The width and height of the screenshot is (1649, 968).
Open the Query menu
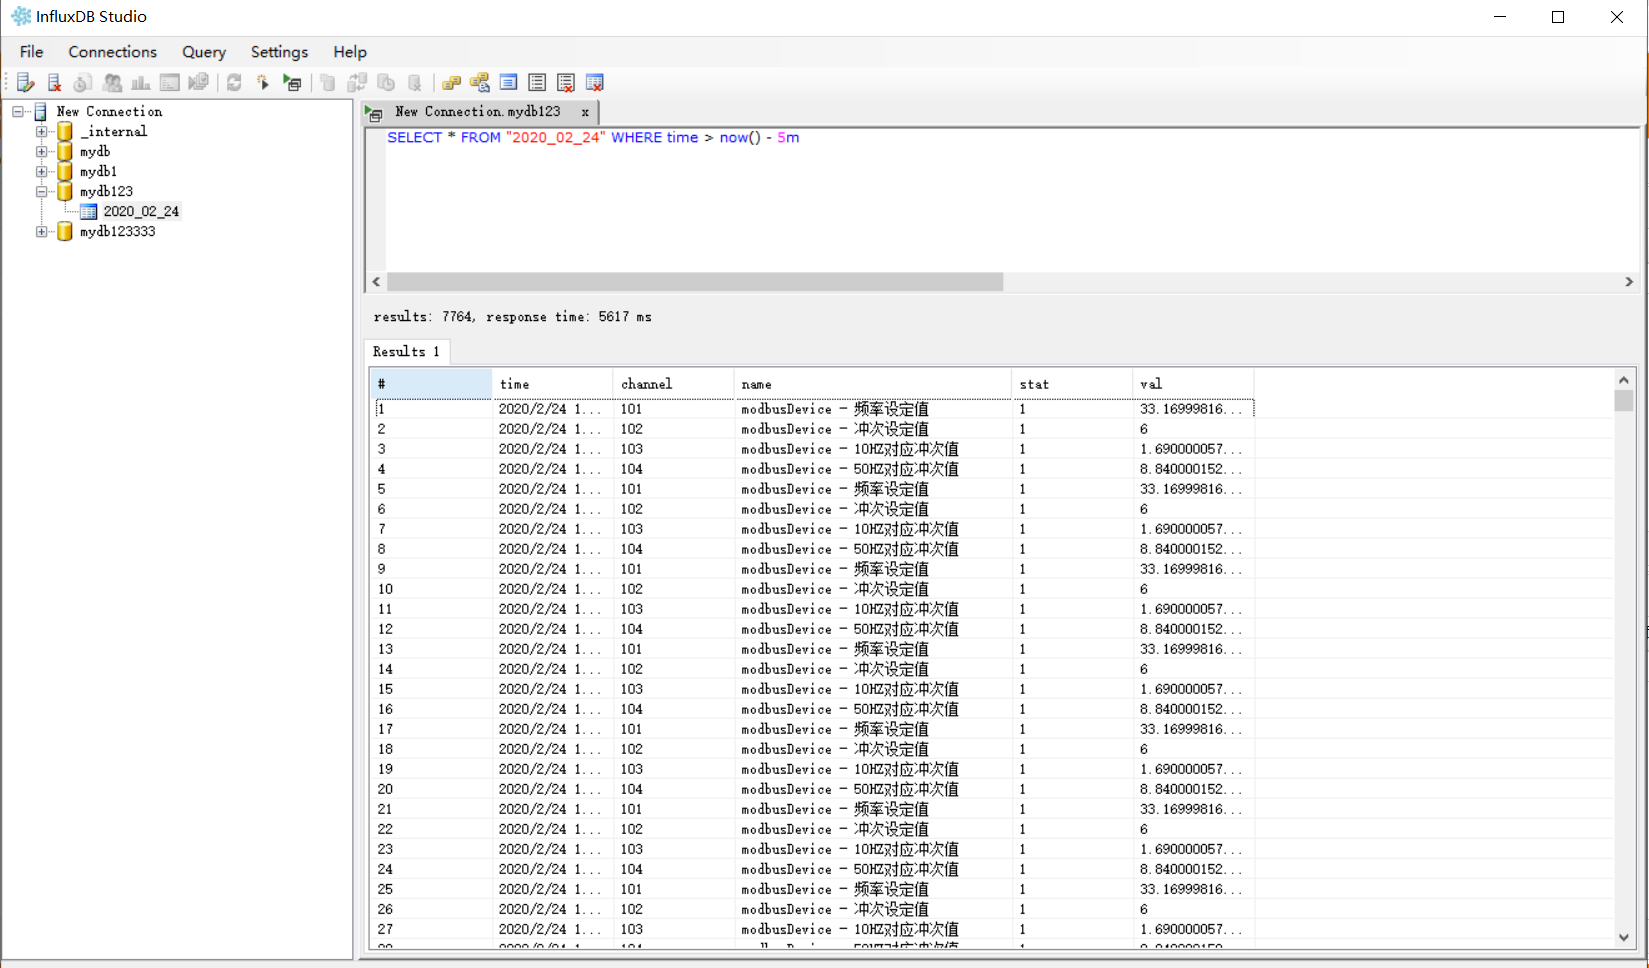coord(203,52)
